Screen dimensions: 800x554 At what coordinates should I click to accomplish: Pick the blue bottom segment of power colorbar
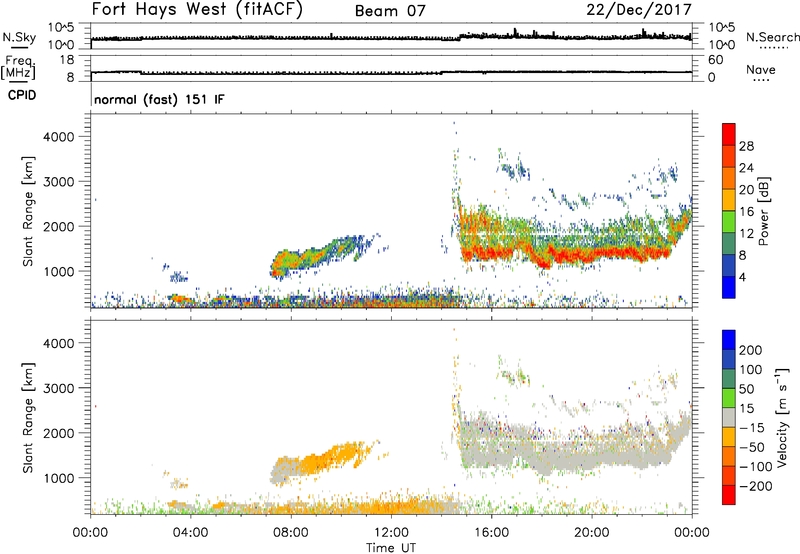coord(729,288)
